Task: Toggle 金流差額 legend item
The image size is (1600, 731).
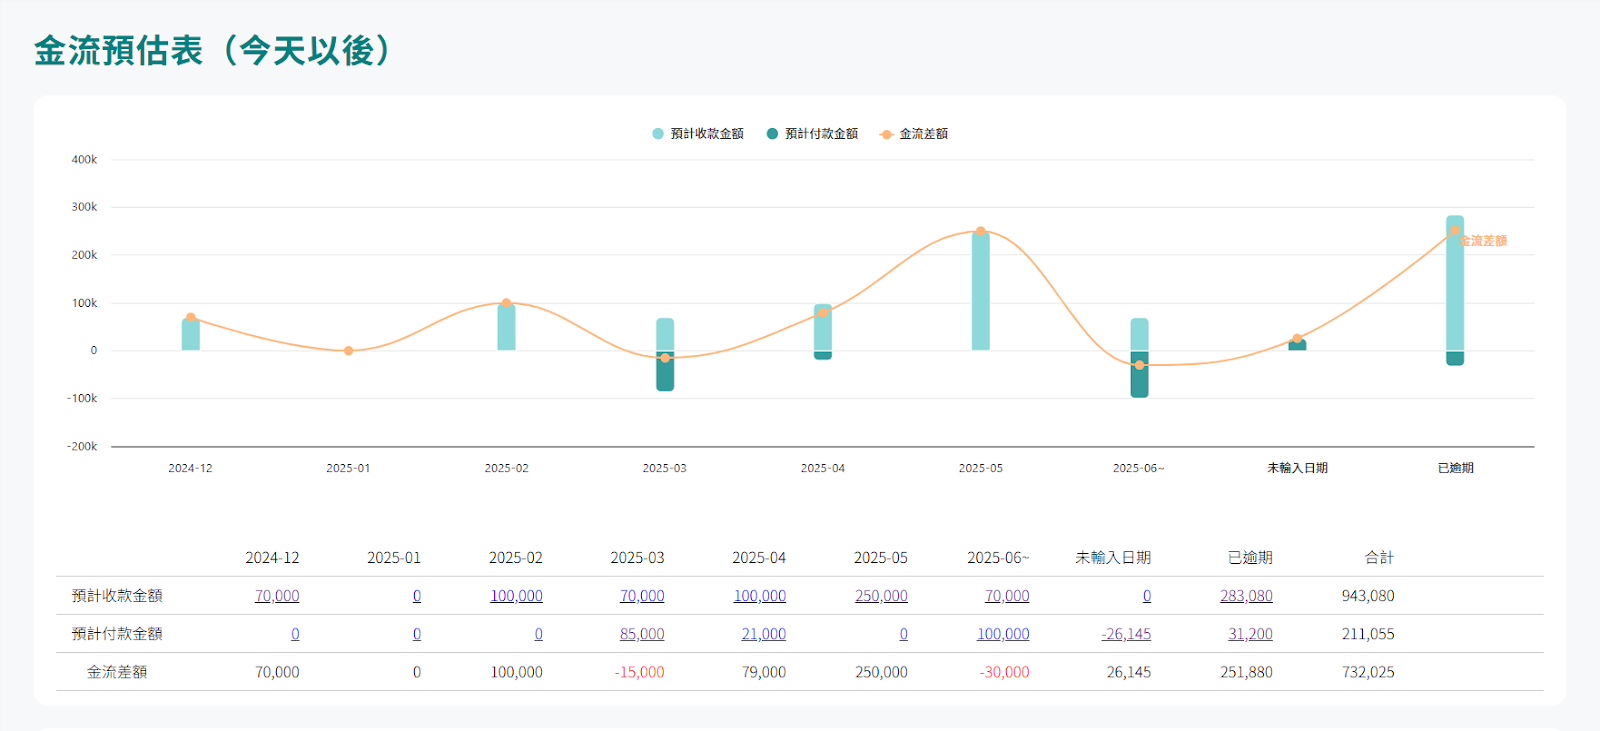Action: tap(913, 134)
